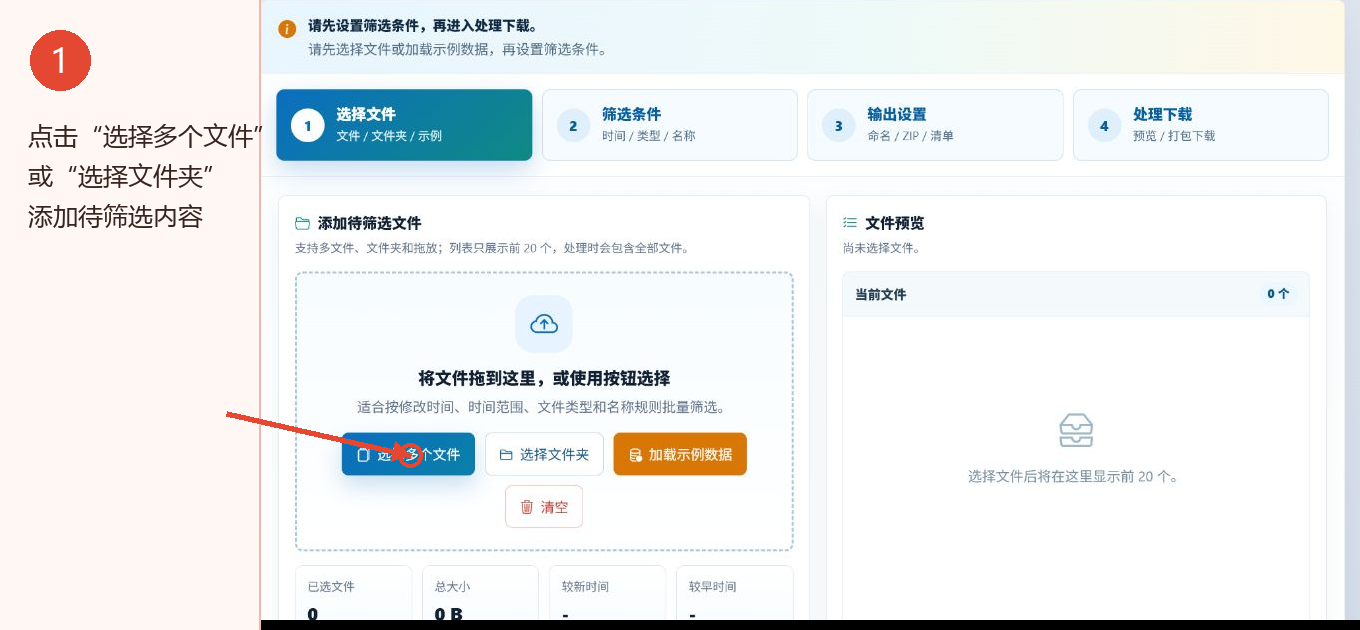The image size is (1360, 630).
Task: Click the 添加待筛选文件 panel title
Action: [369, 223]
